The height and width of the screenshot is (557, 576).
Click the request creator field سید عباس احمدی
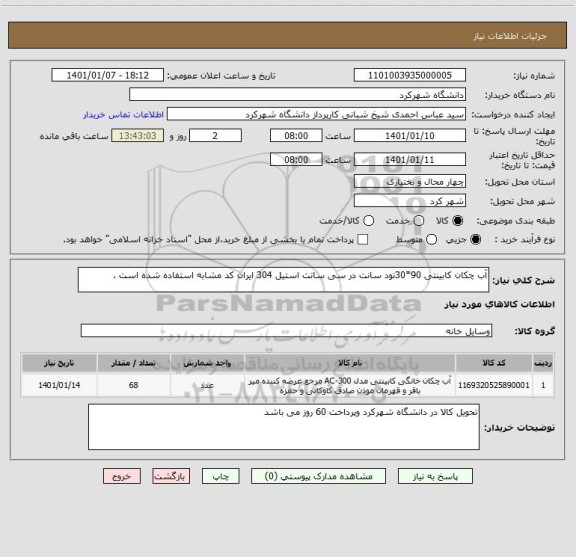[316, 114]
